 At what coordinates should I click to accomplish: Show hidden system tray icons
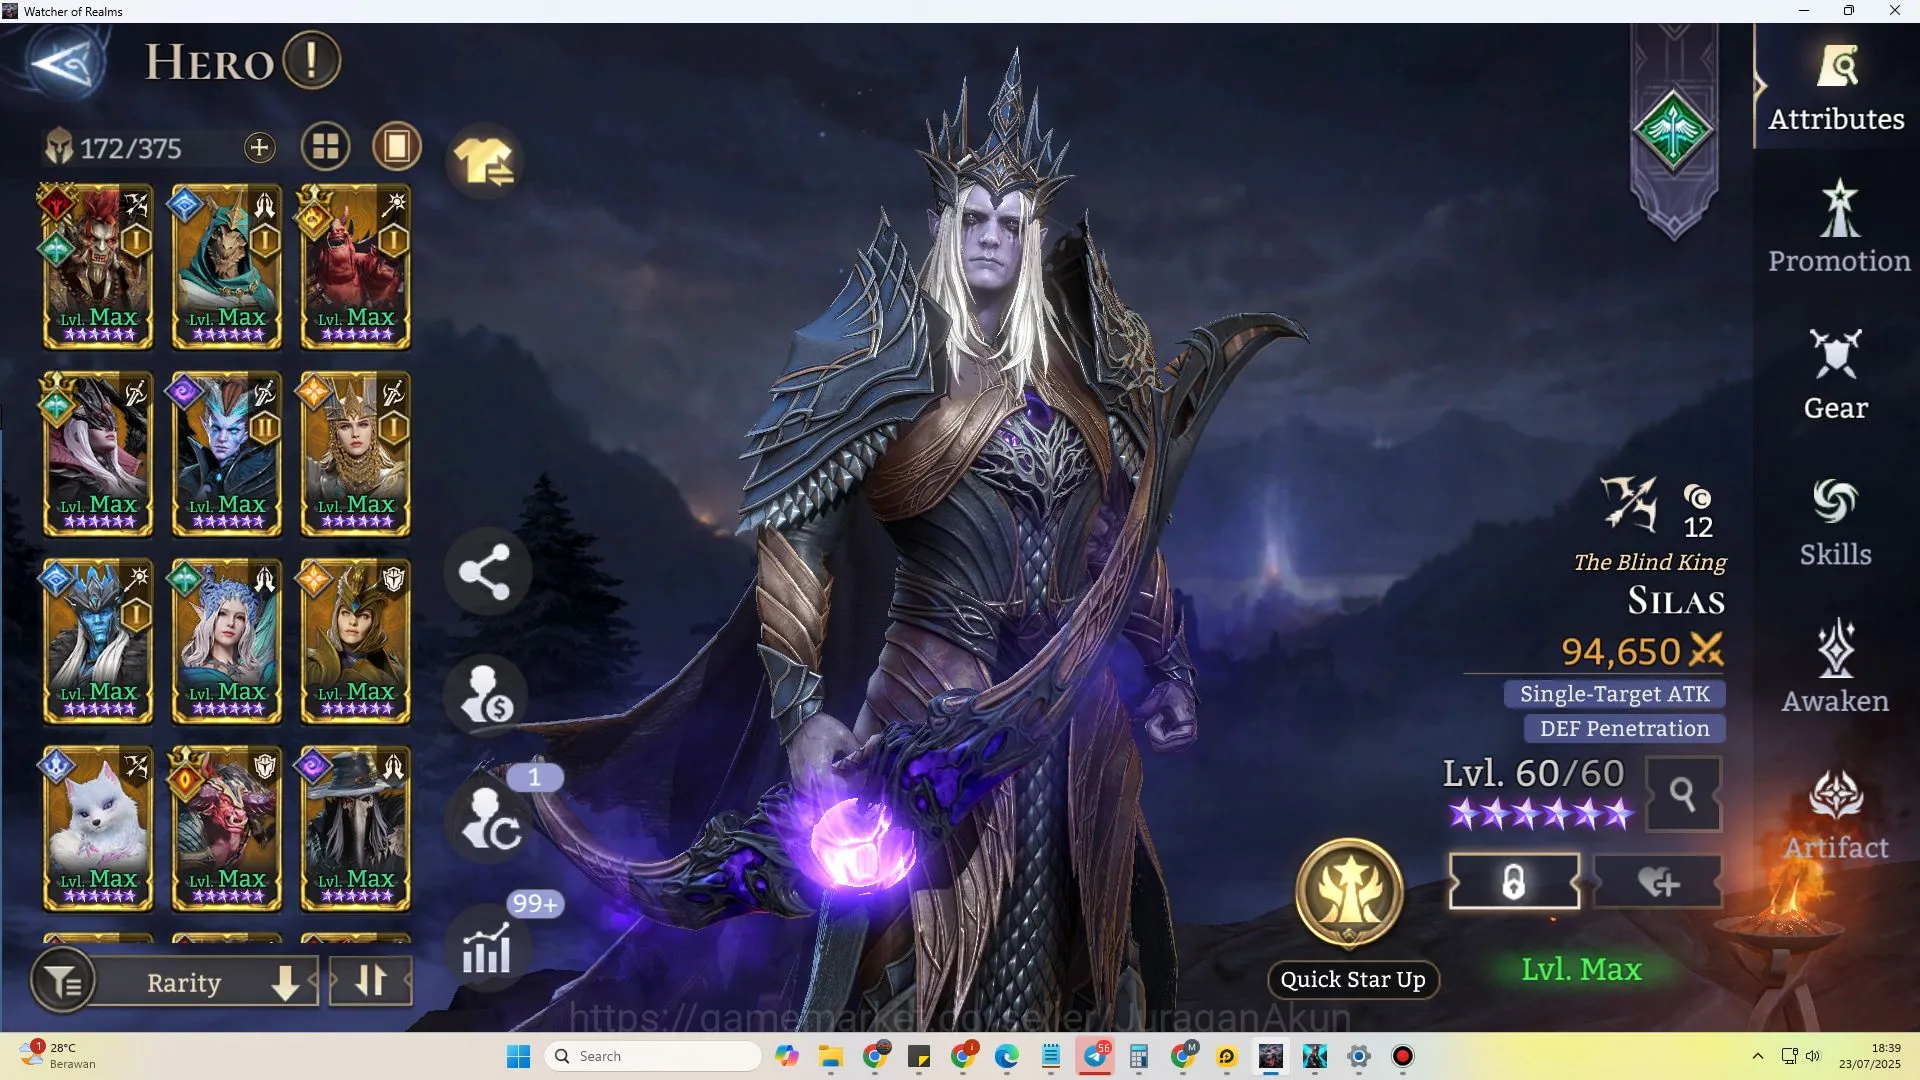tap(1758, 1056)
